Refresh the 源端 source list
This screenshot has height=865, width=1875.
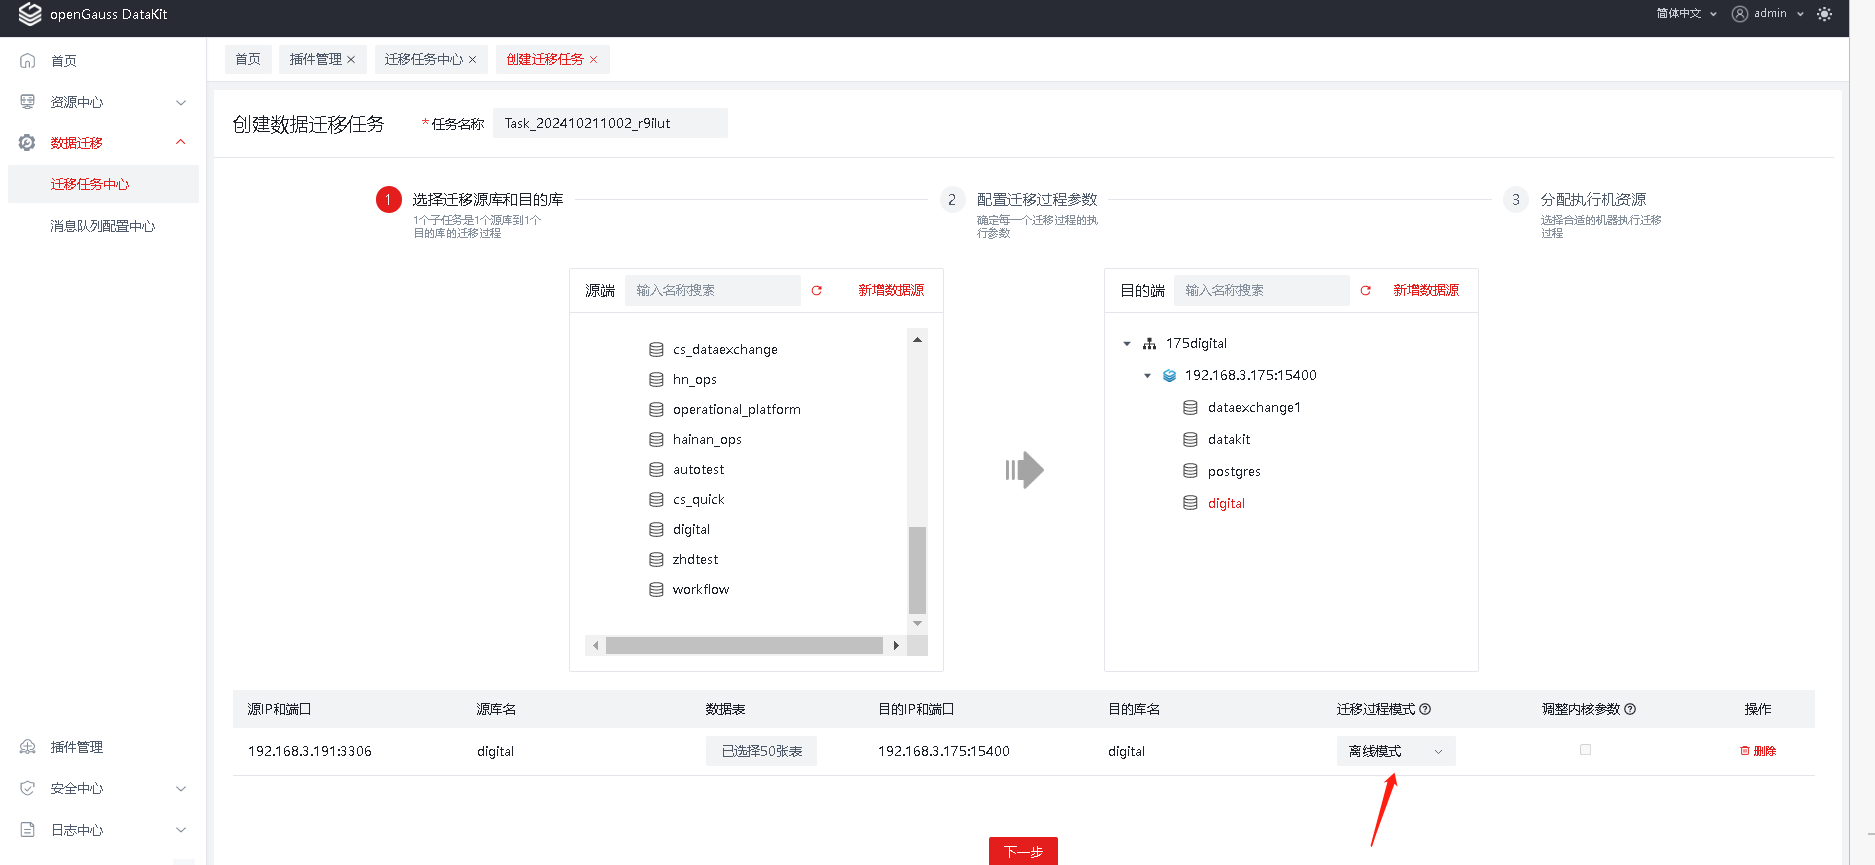click(x=816, y=290)
